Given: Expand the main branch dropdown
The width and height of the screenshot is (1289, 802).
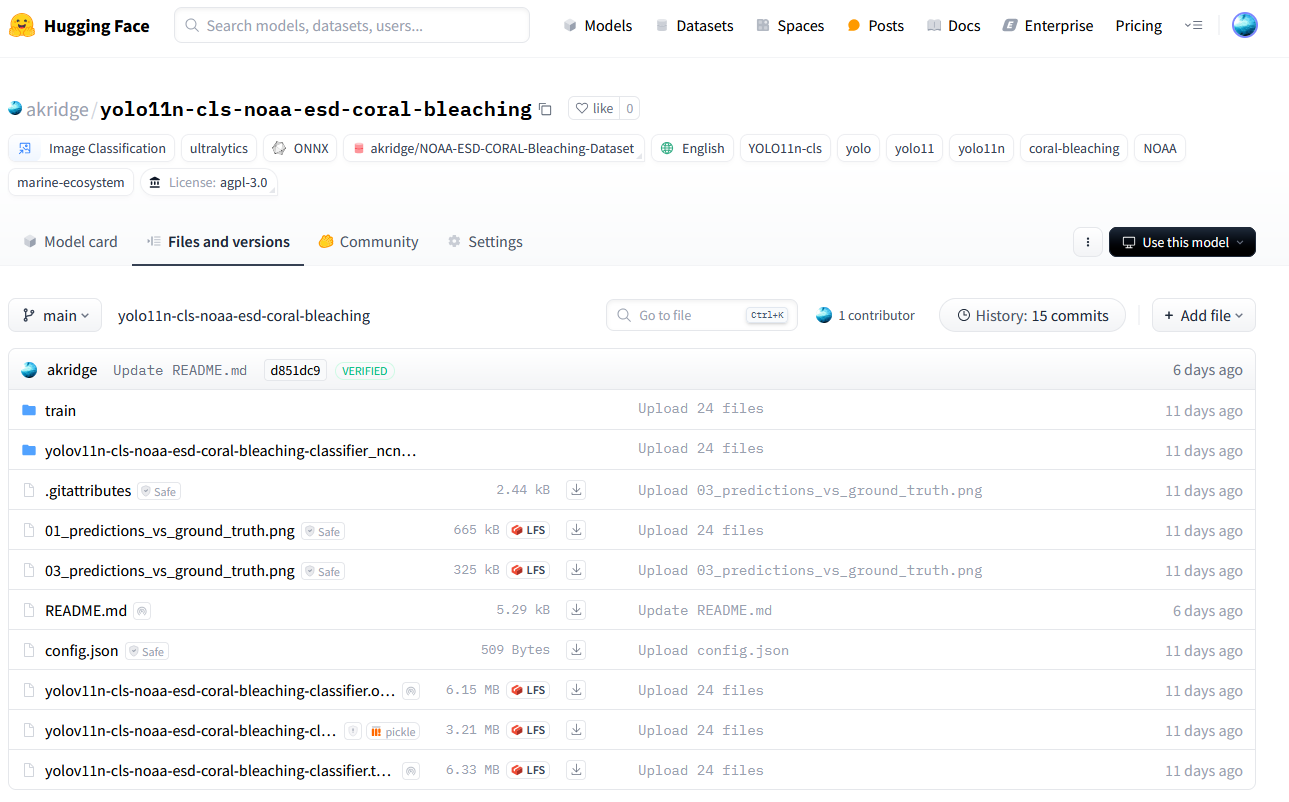Looking at the screenshot, I should (x=55, y=315).
